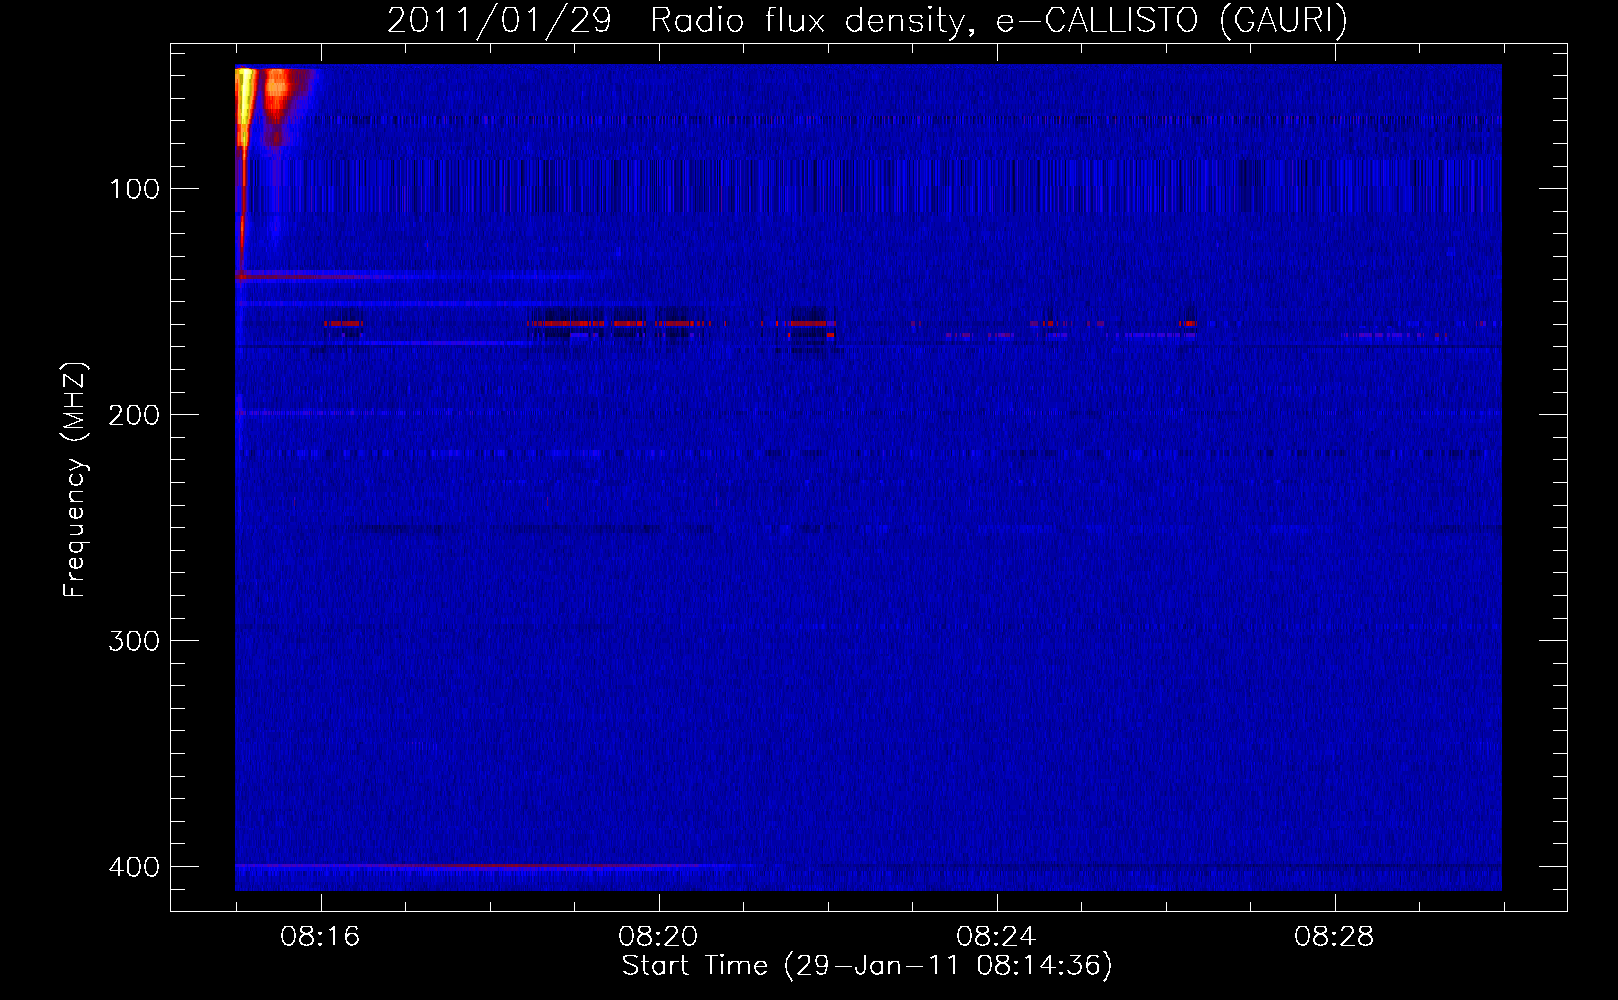The image size is (1618, 1000).
Task: Click the 08:20 time tick label
Action: tap(658, 937)
